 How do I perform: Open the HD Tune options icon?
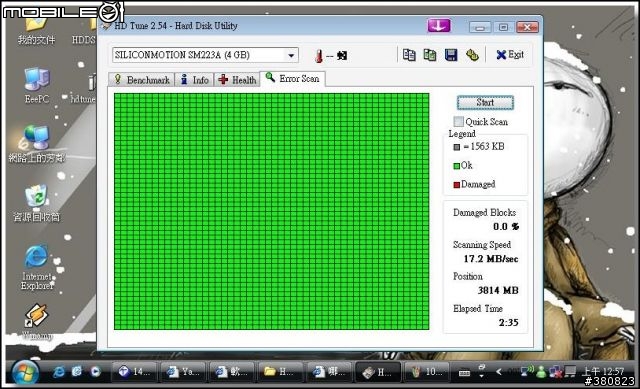(472, 55)
